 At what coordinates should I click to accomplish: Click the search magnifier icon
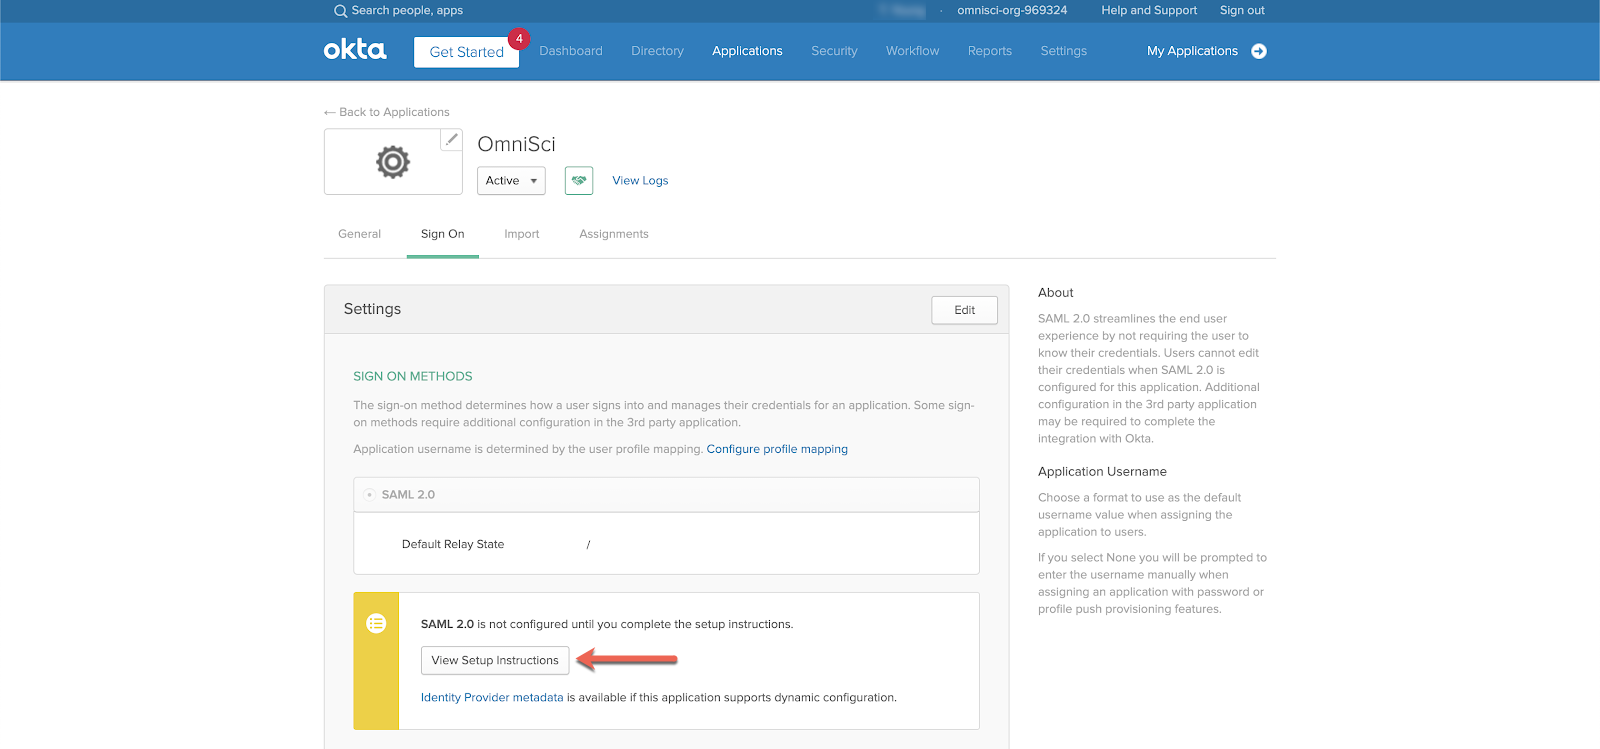[x=340, y=11]
